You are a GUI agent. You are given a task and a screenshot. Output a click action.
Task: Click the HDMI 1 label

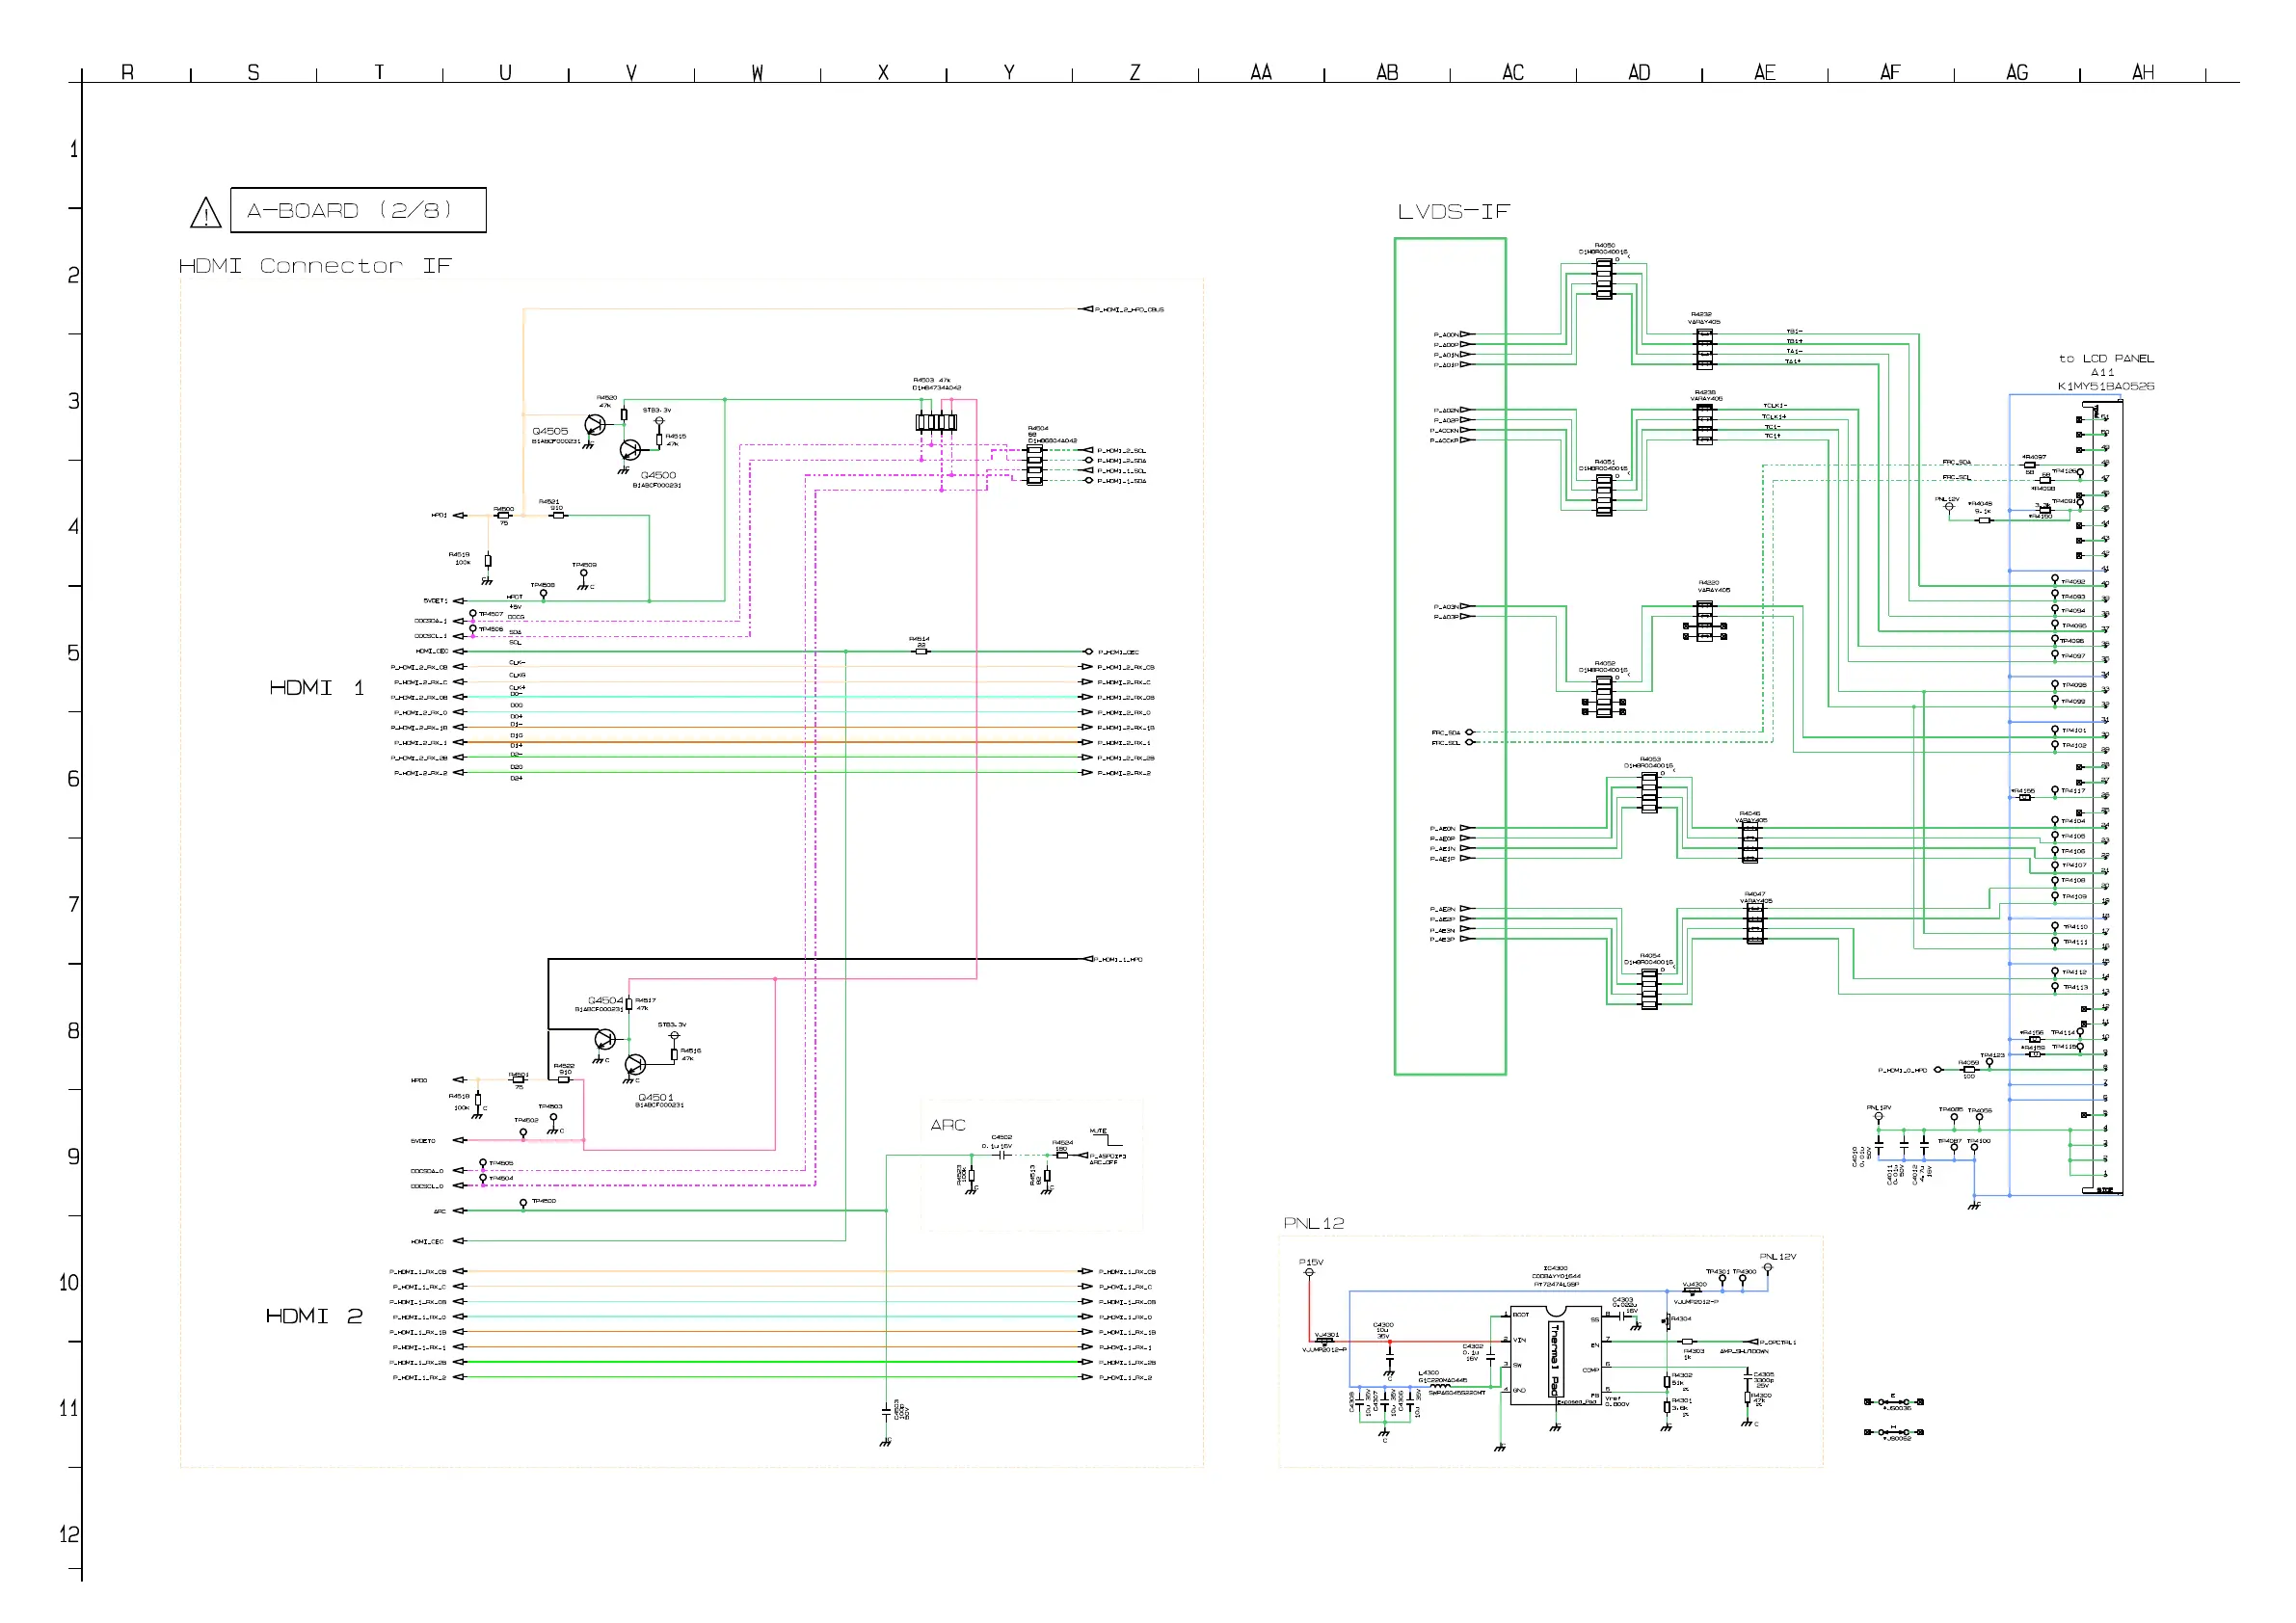pyautogui.click(x=316, y=688)
